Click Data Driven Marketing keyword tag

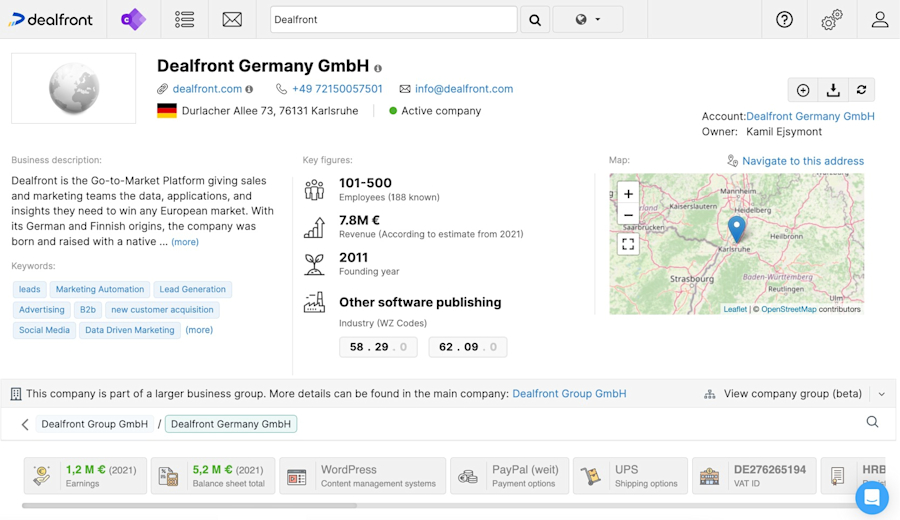click(130, 330)
